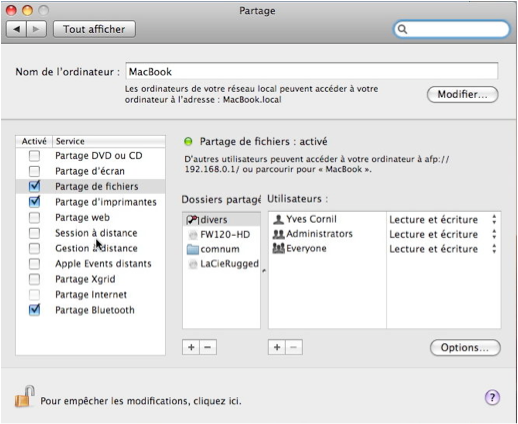Click Tout afficher button
This screenshot has width=518, height=424.
94,29
